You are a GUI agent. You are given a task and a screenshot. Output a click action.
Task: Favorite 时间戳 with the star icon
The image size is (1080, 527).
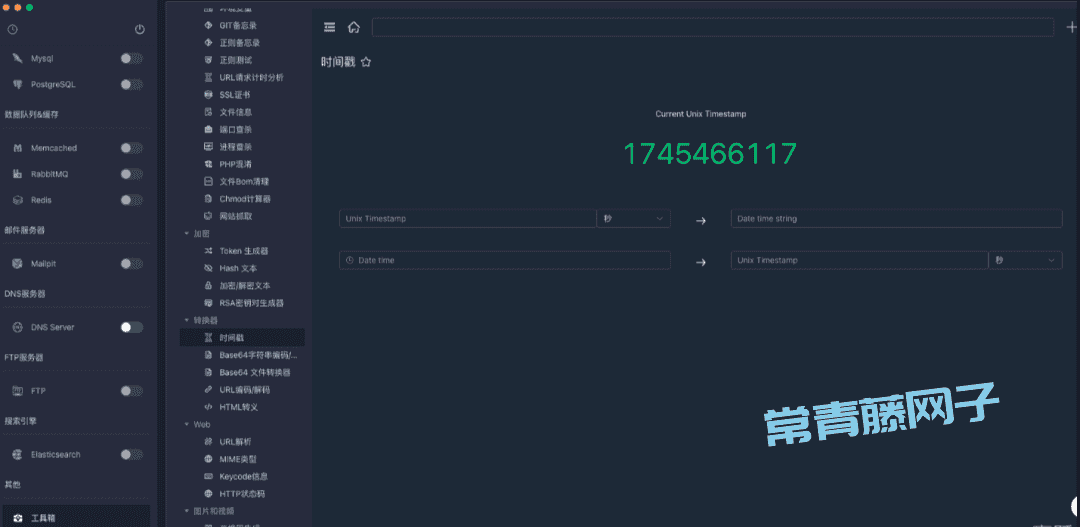(x=366, y=62)
